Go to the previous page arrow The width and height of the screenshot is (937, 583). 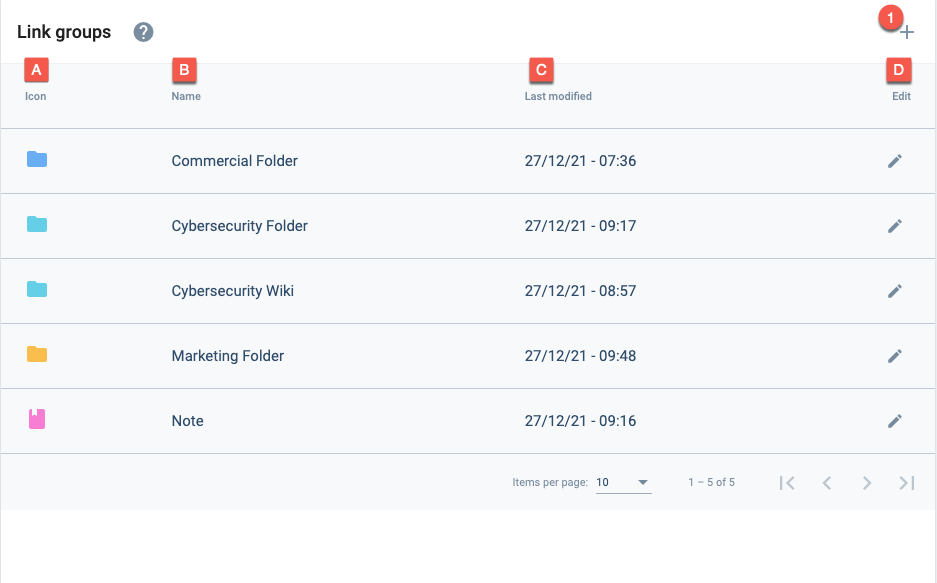[827, 483]
